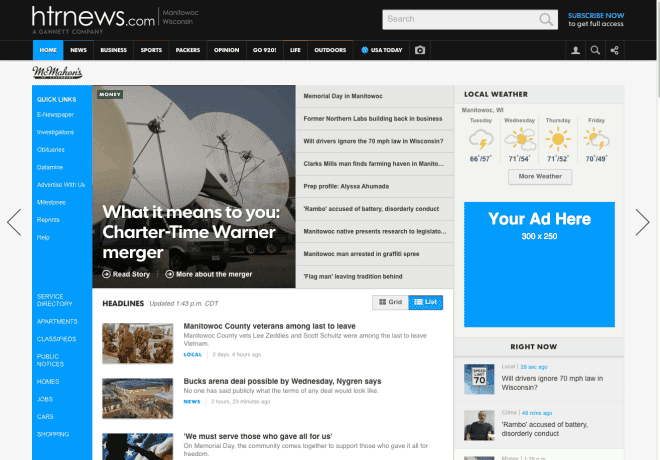Click the More Weather button

tap(540, 177)
